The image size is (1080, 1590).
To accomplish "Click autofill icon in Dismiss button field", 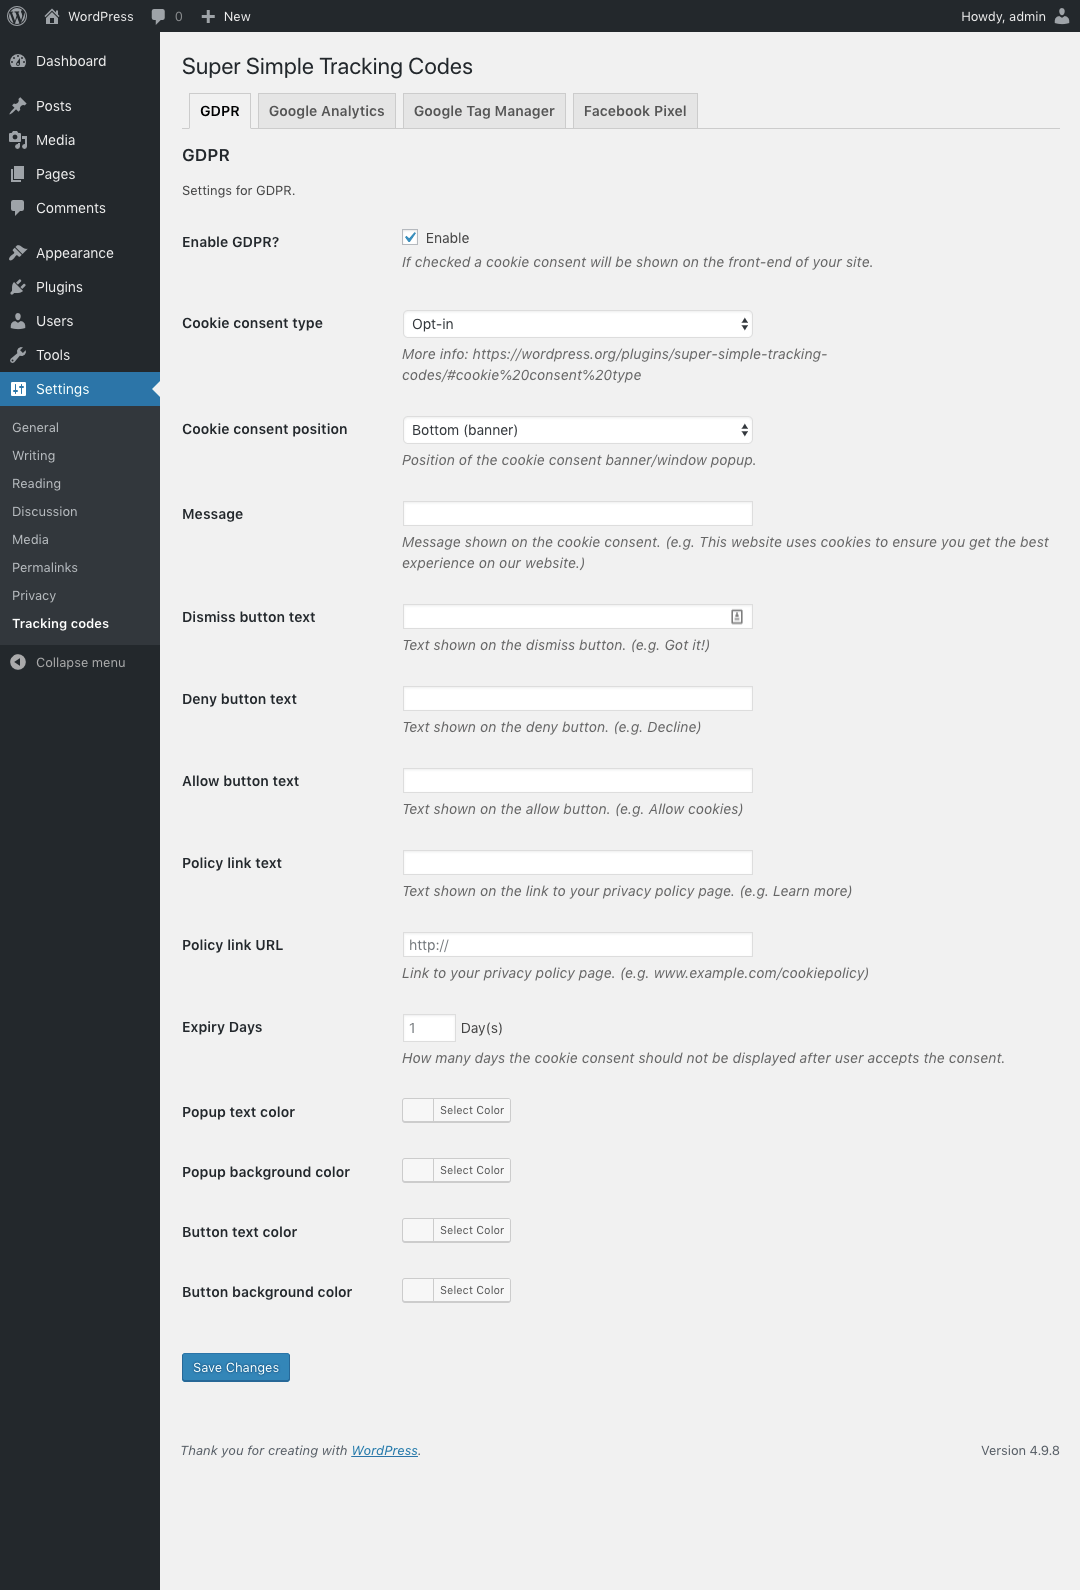I will (x=737, y=617).
